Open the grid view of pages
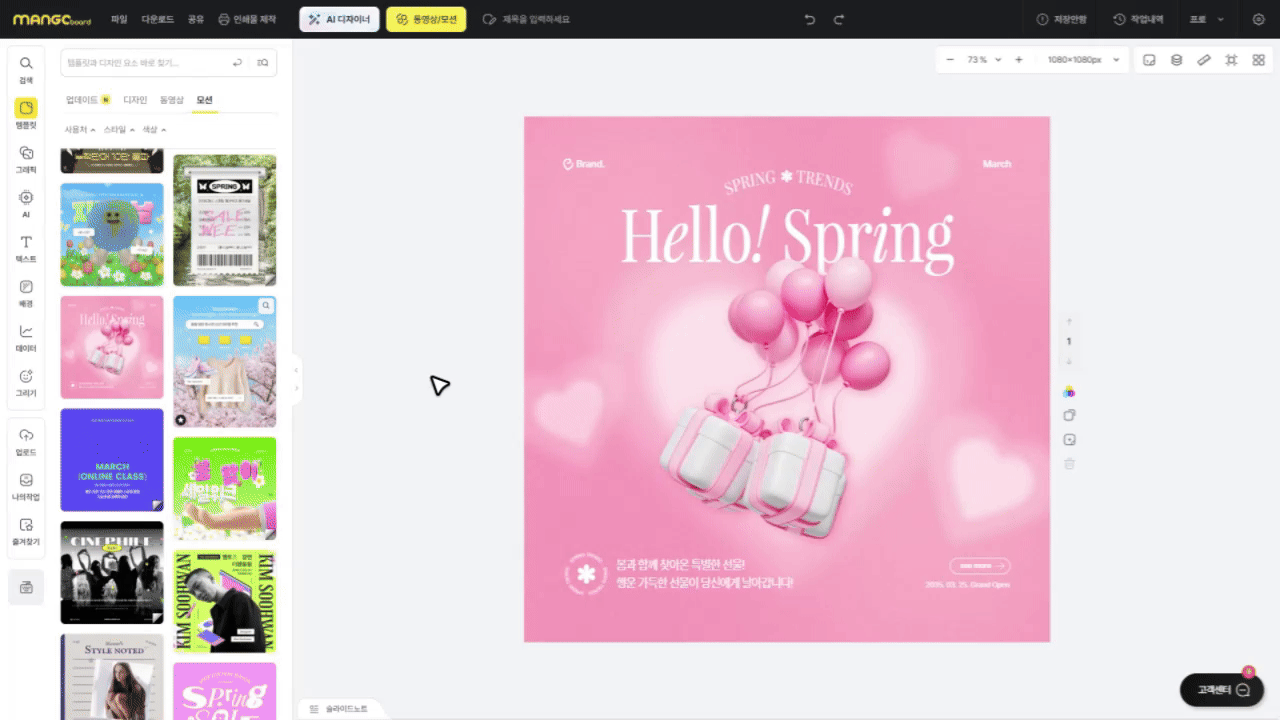Screen dimensions: 1280x720 coord(1258,60)
